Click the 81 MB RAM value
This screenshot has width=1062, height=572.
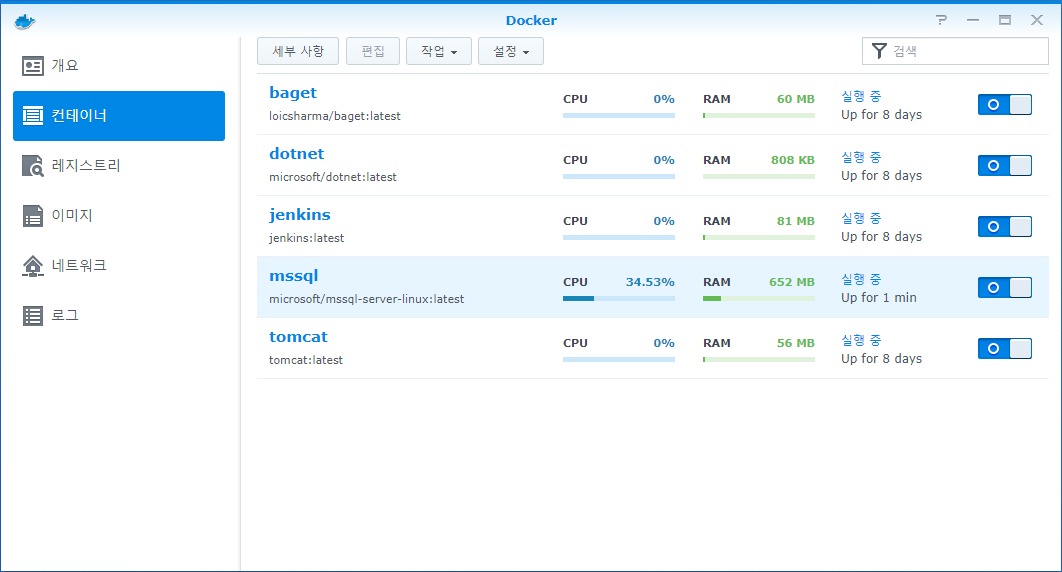[796, 221]
